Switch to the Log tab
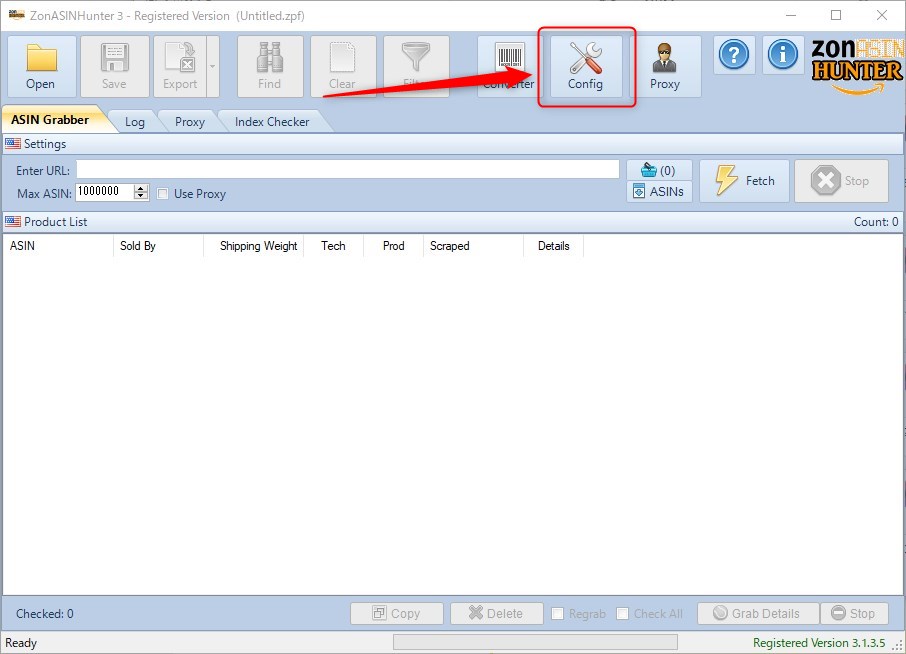This screenshot has height=654, width=906. click(135, 121)
